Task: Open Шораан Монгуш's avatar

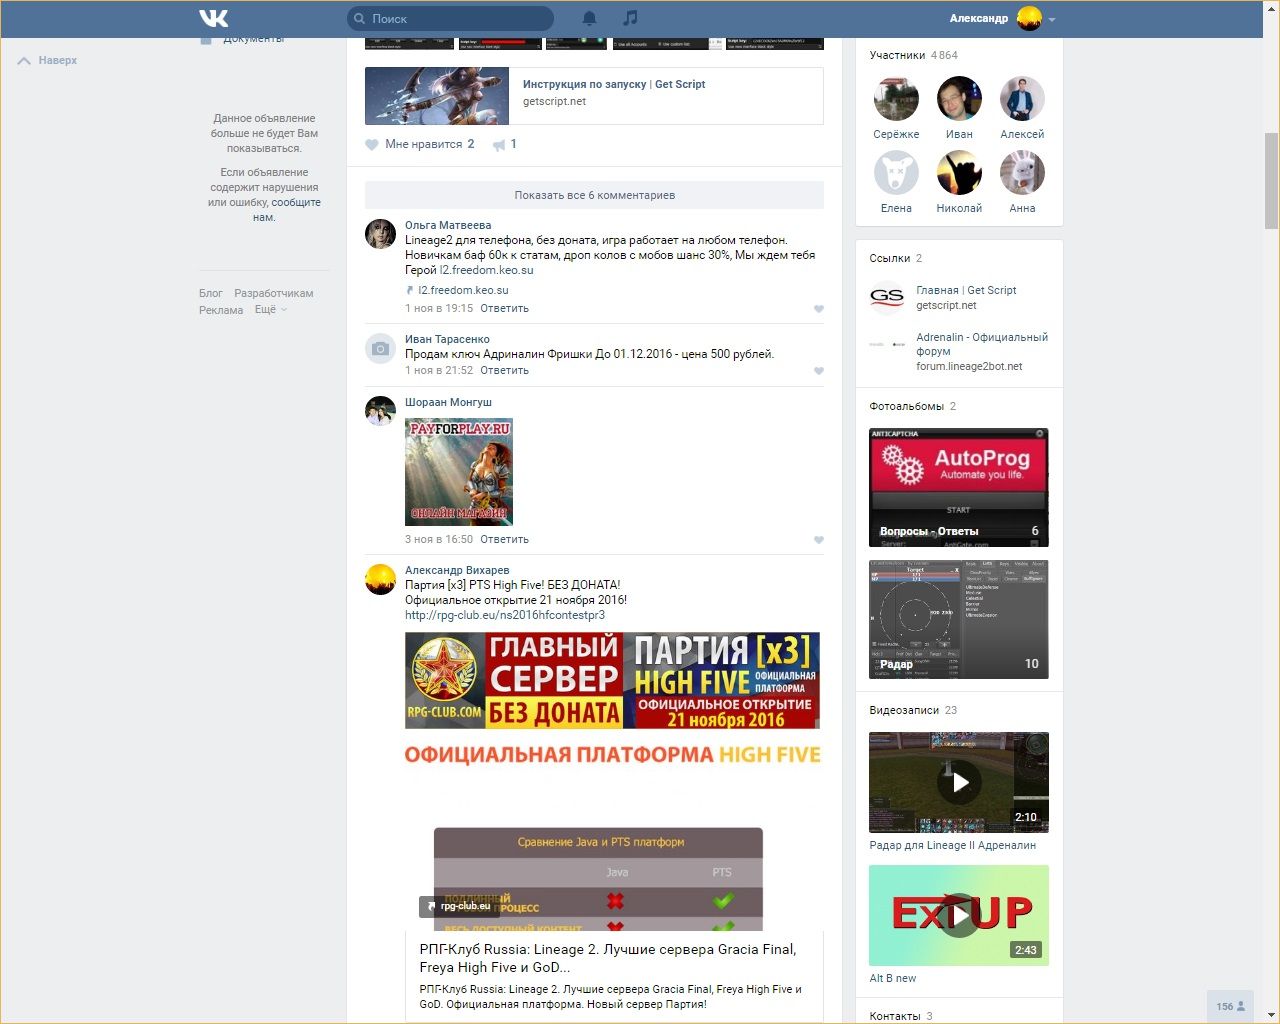Action: (x=380, y=411)
